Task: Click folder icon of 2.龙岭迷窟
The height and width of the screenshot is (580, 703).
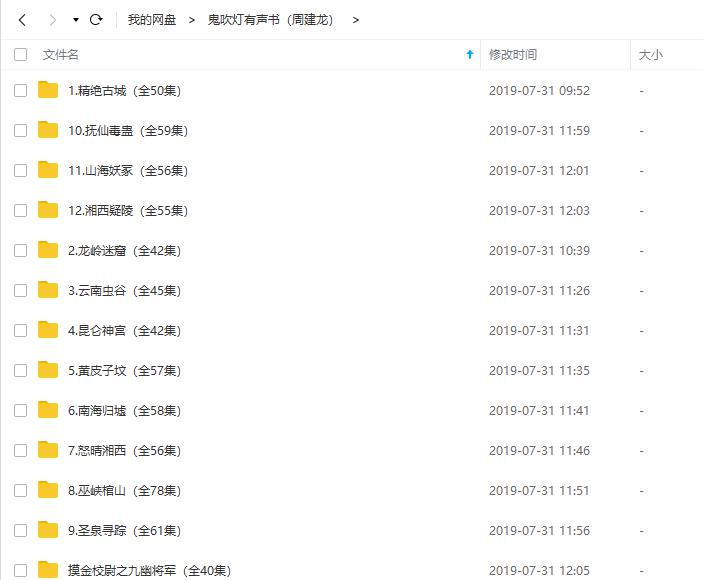Action: (48, 250)
